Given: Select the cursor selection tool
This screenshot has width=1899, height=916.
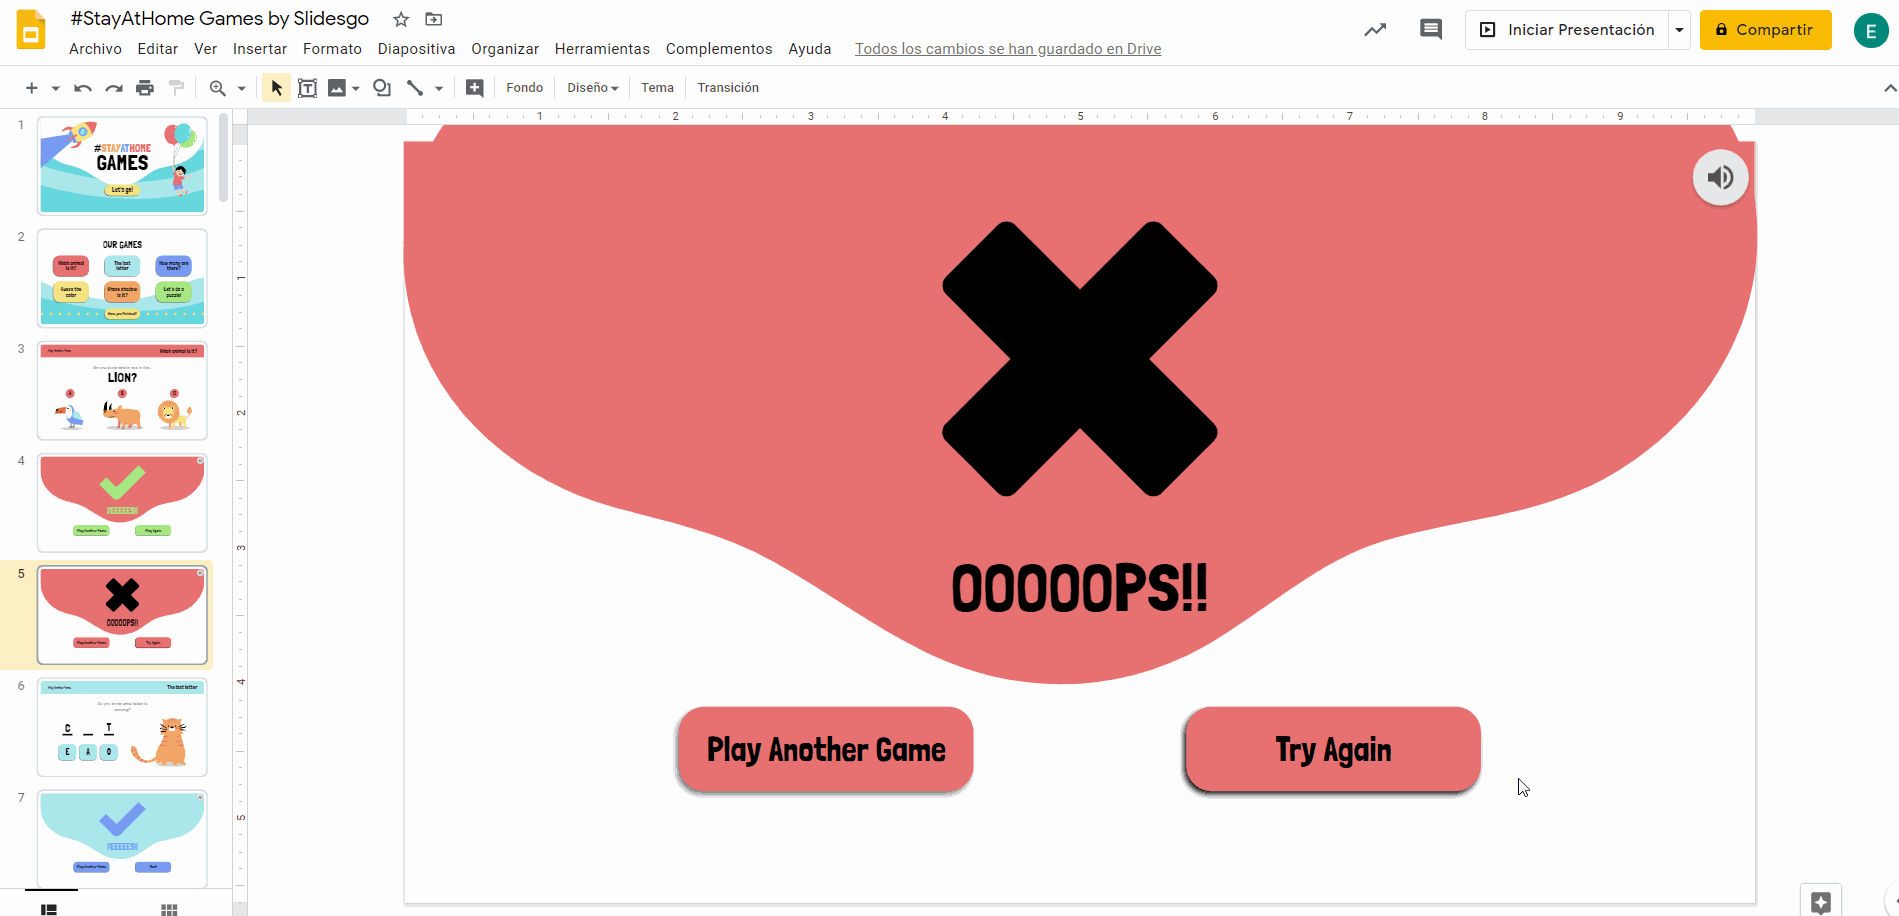Looking at the screenshot, I should point(276,88).
